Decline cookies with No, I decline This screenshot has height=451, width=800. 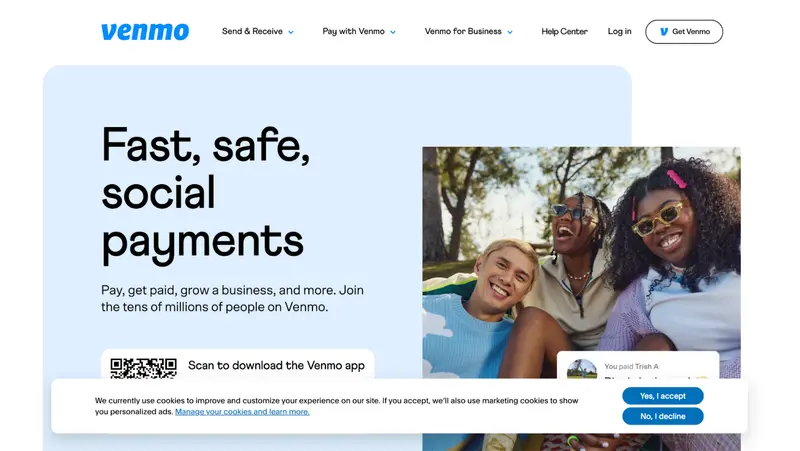[663, 416]
